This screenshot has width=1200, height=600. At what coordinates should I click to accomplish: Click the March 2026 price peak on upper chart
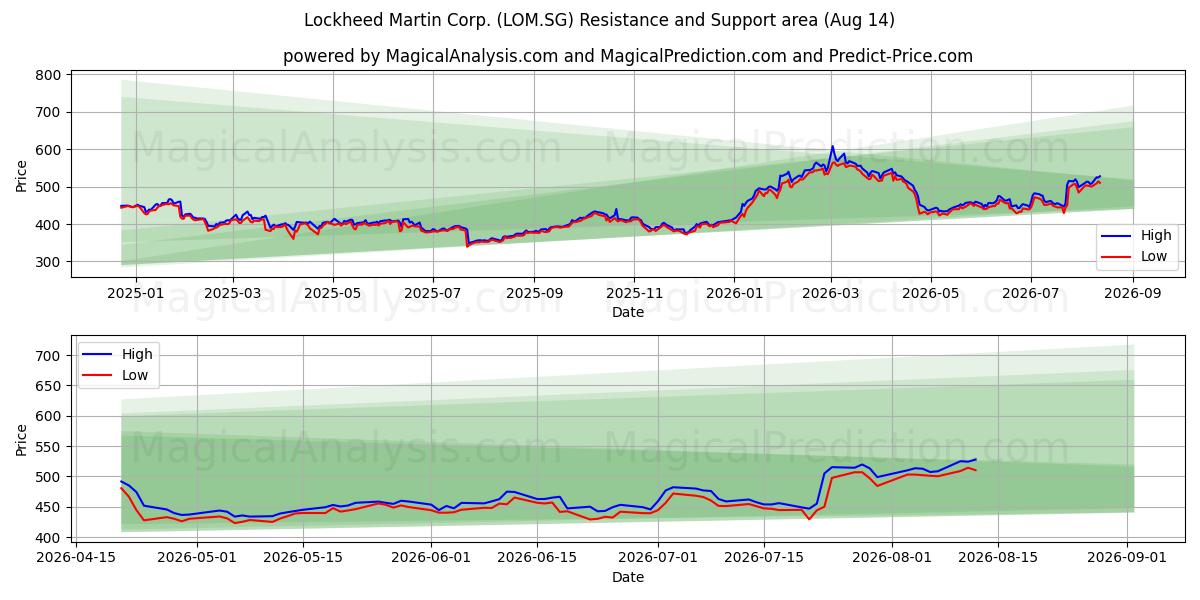pyautogui.click(x=832, y=147)
